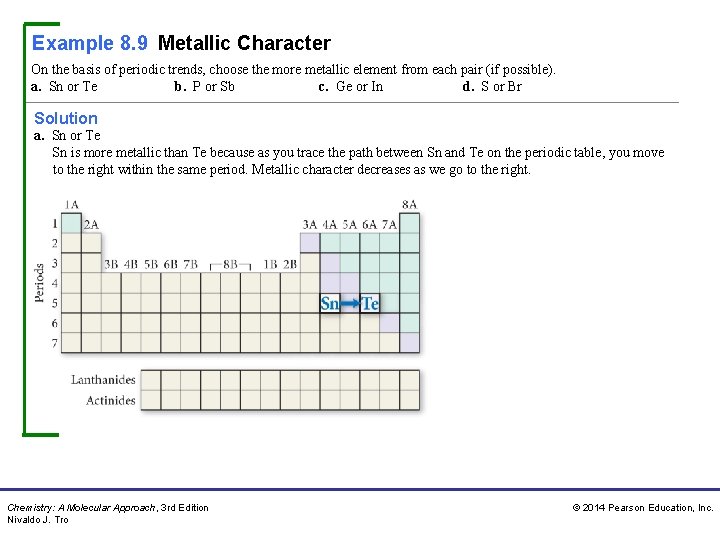The image size is (720, 540).
Task: Click the Pearson Education copyright text
Action: point(643,508)
